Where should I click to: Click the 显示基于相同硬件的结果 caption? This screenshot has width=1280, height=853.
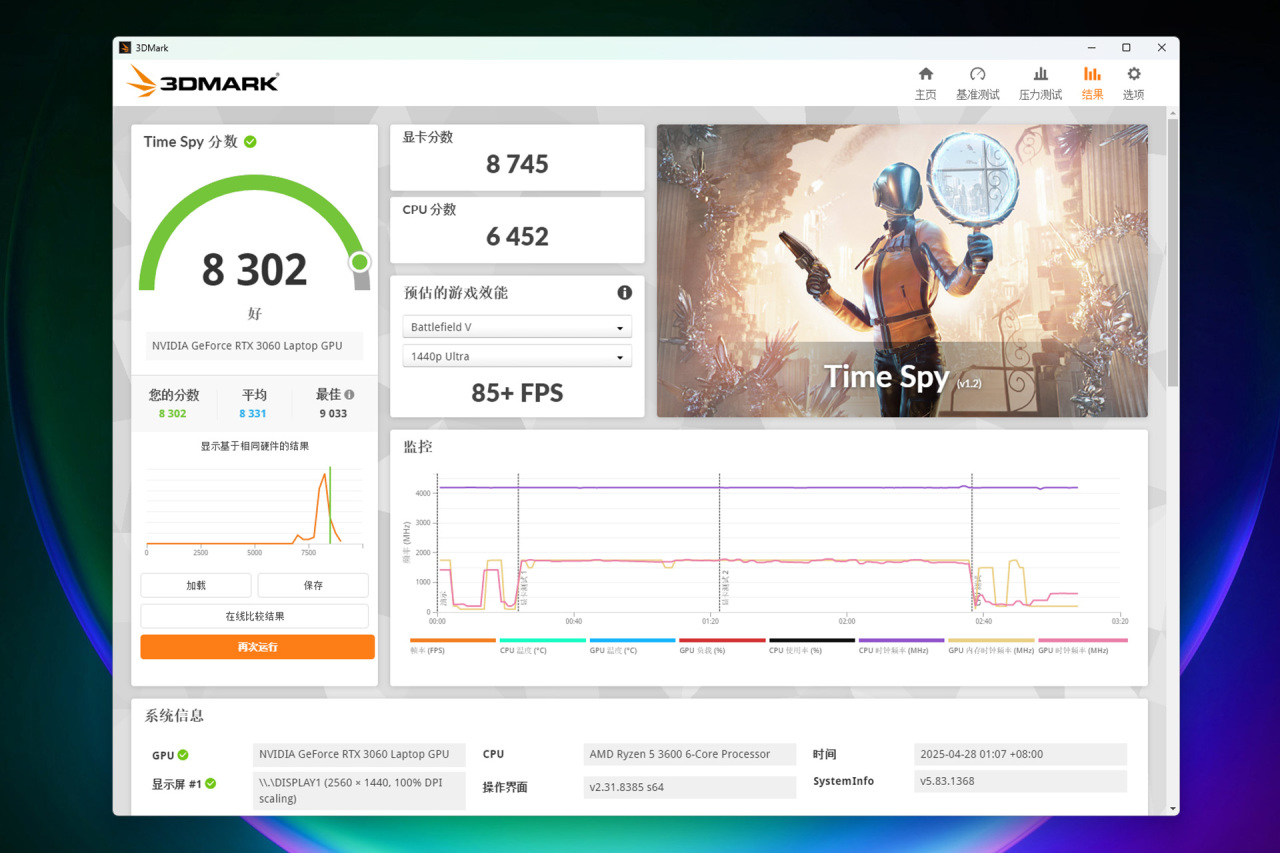pos(255,446)
